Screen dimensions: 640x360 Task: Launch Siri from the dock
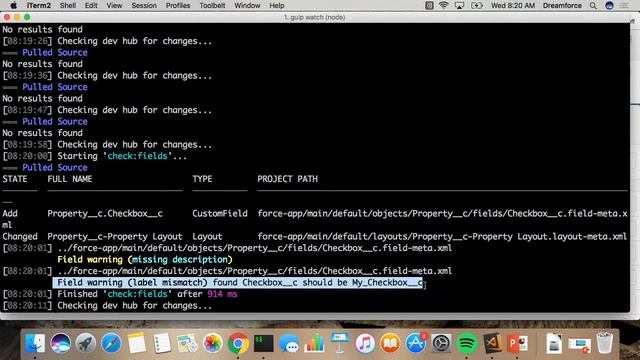click(60, 343)
